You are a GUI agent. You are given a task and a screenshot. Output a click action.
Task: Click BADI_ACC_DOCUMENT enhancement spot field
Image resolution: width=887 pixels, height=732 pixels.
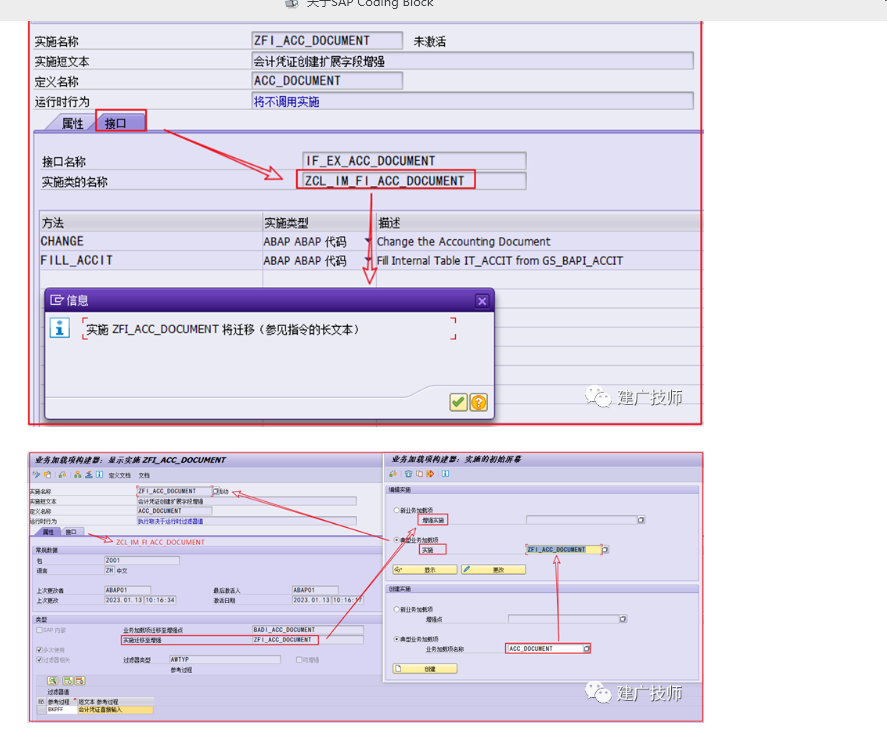point(308,630)
